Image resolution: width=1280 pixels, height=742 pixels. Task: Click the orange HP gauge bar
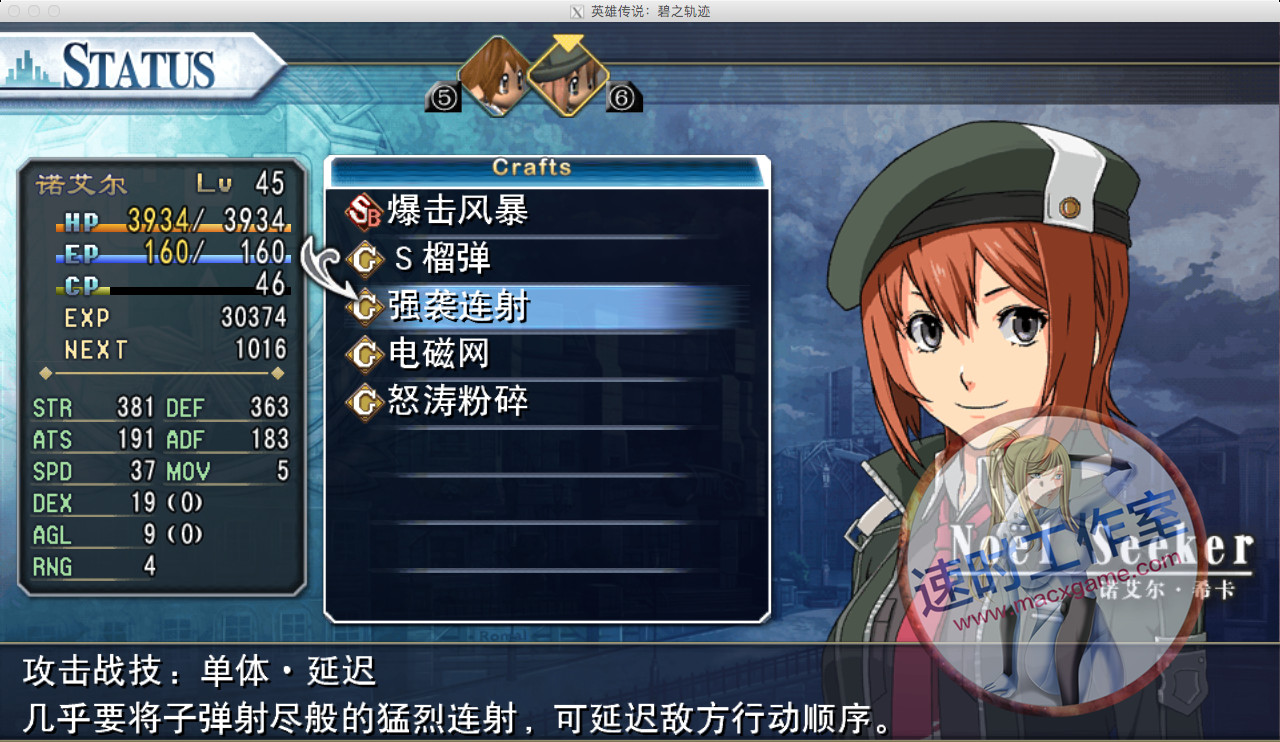[x=173, y=228]
